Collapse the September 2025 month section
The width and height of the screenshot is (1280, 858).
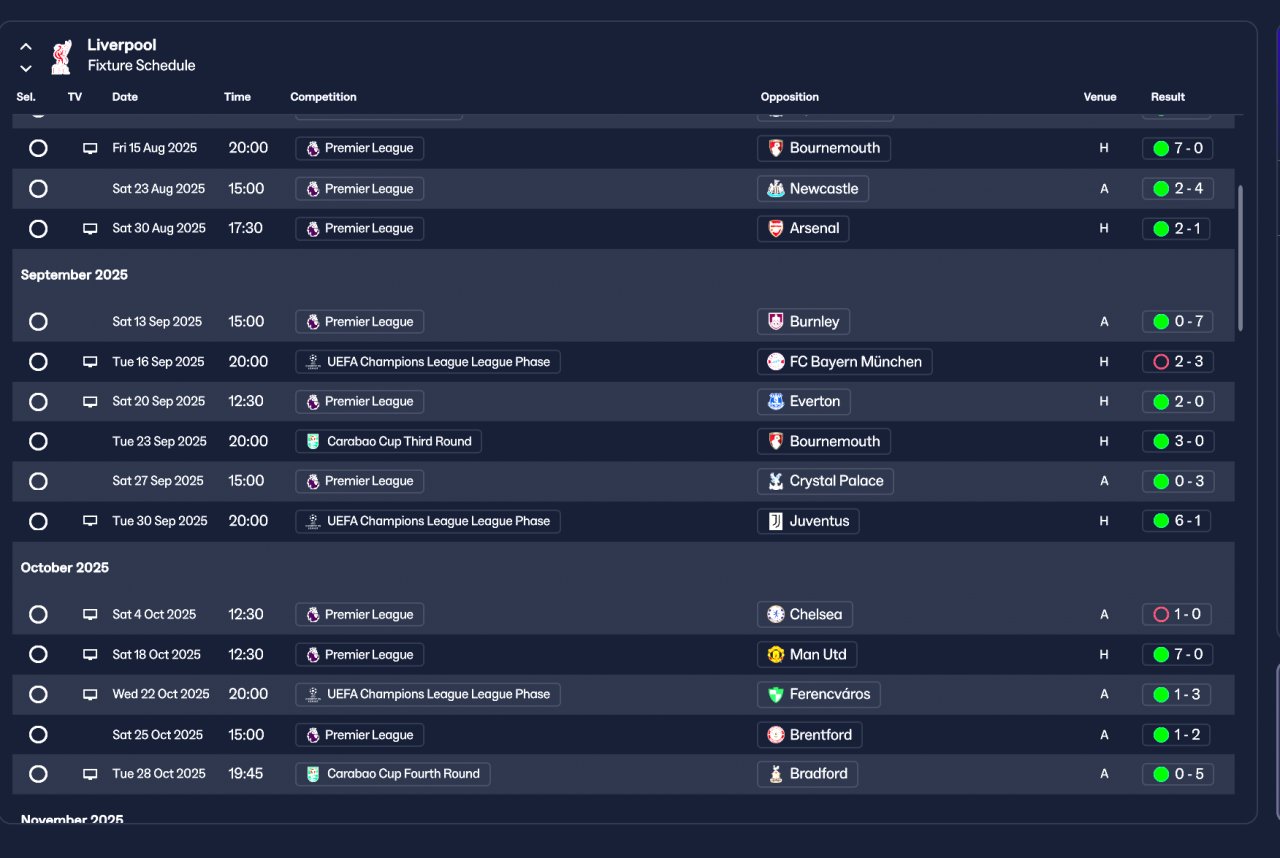point(74,275)
